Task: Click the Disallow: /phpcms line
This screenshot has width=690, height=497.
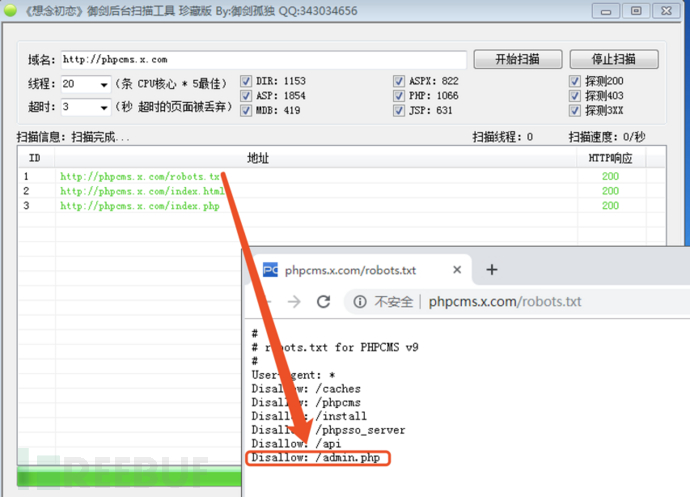Action: click(306, 402)
